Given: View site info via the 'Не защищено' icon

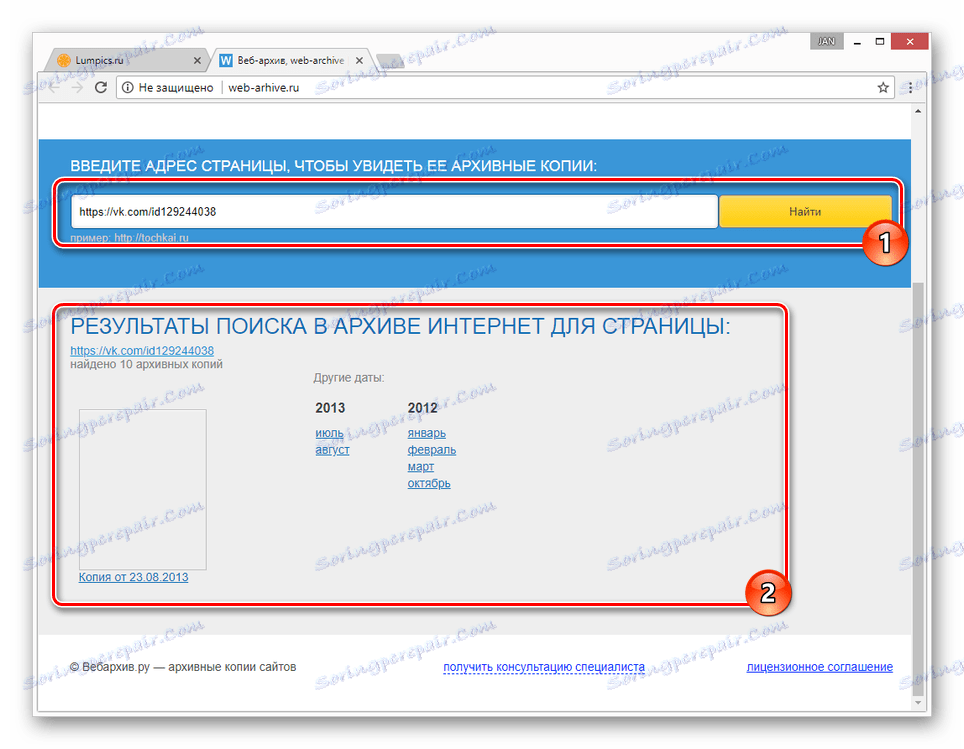Looking at the screenshot, I should point(127,87).
